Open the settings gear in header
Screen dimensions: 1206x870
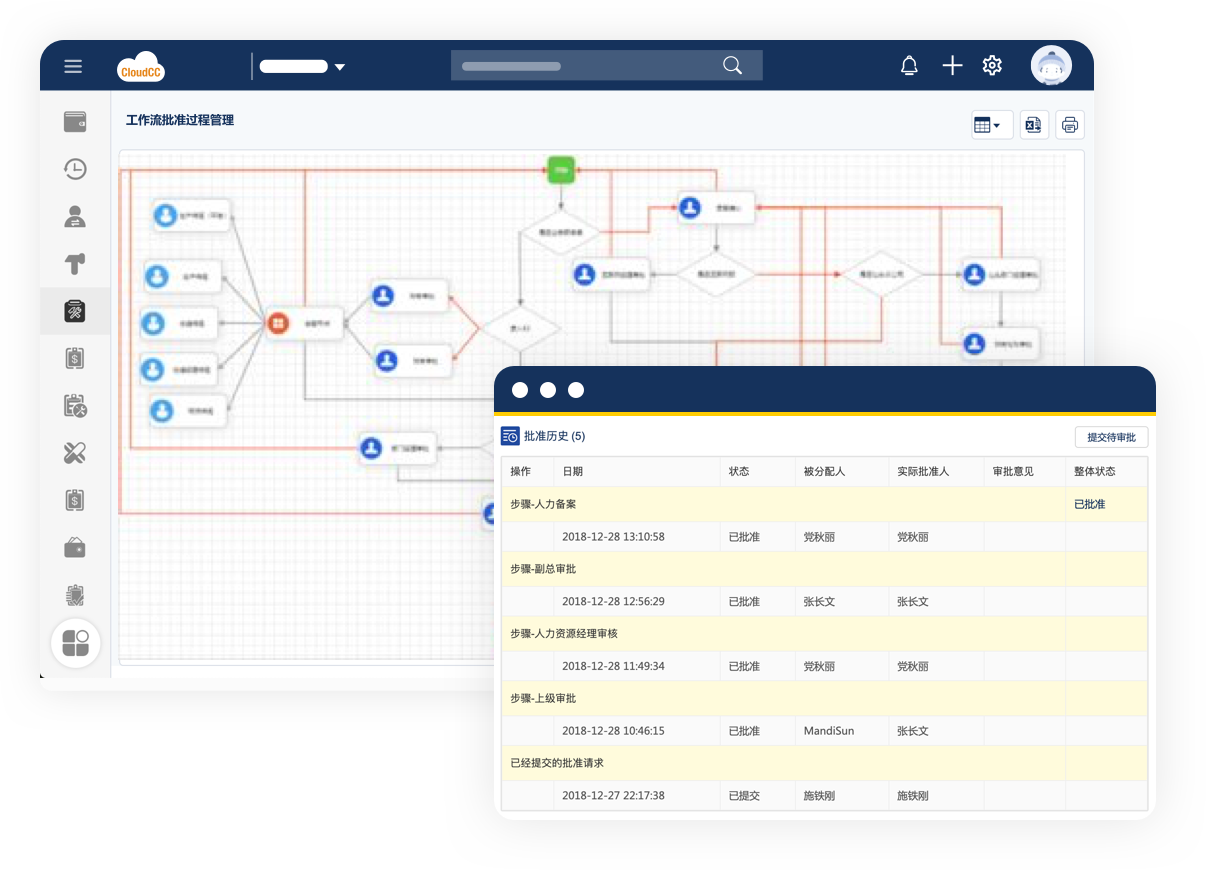(x=992, y=66)
